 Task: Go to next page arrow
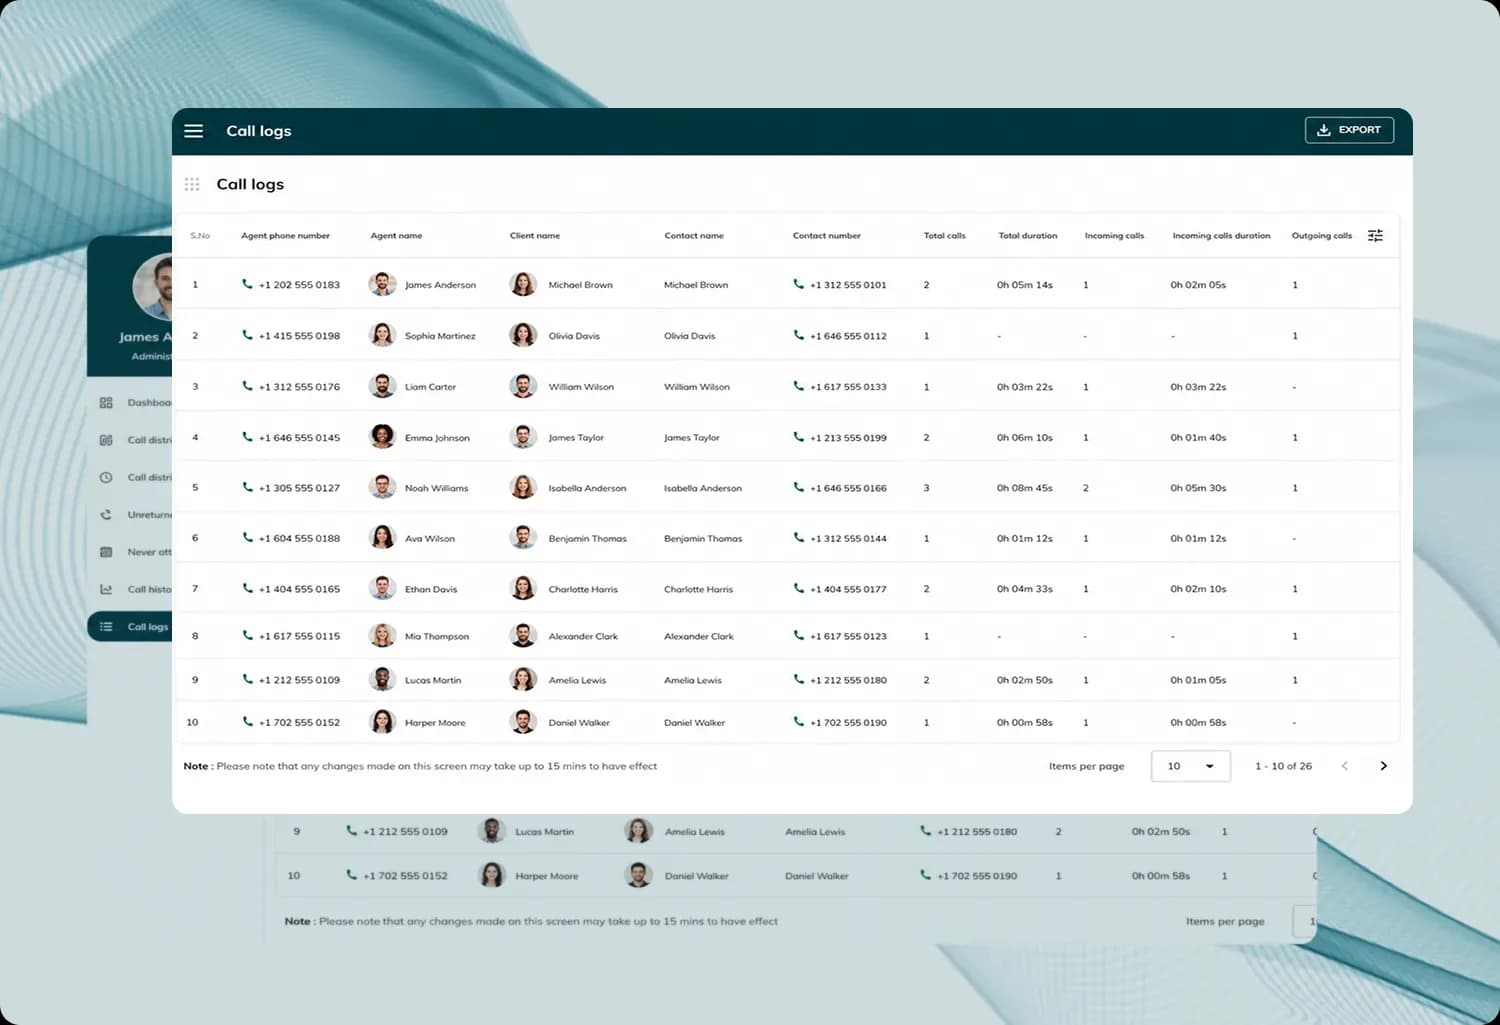(x=1384, y=766)
